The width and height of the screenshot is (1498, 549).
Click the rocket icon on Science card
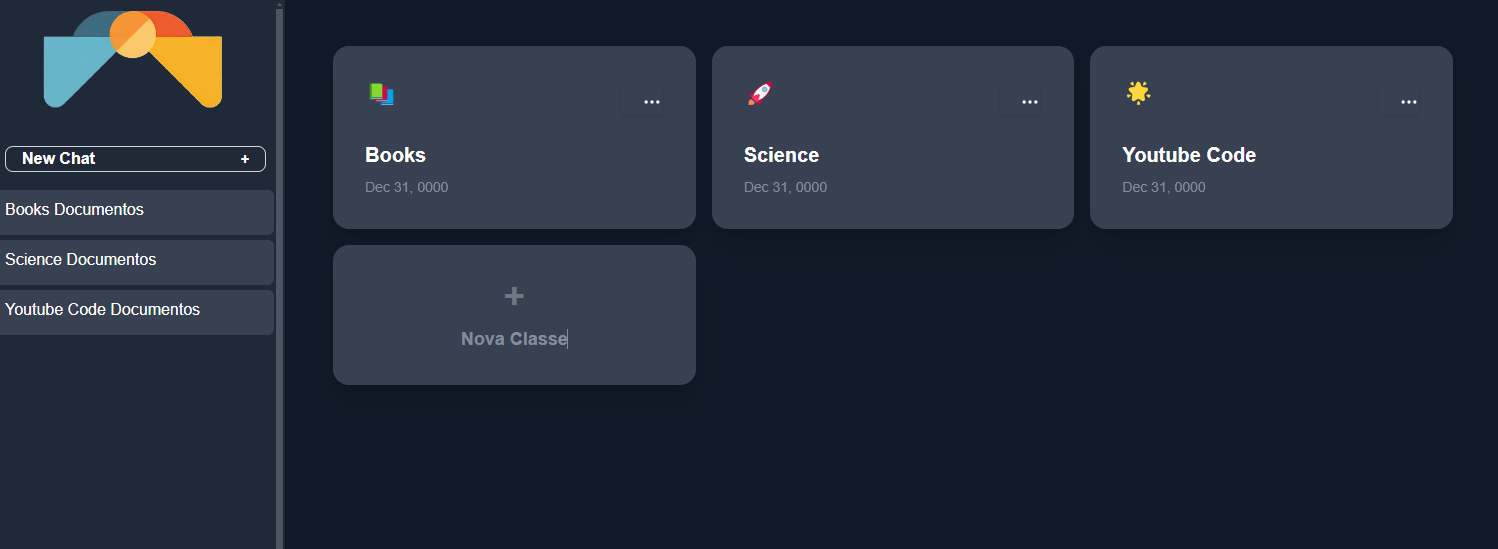[x=760, y=94]
